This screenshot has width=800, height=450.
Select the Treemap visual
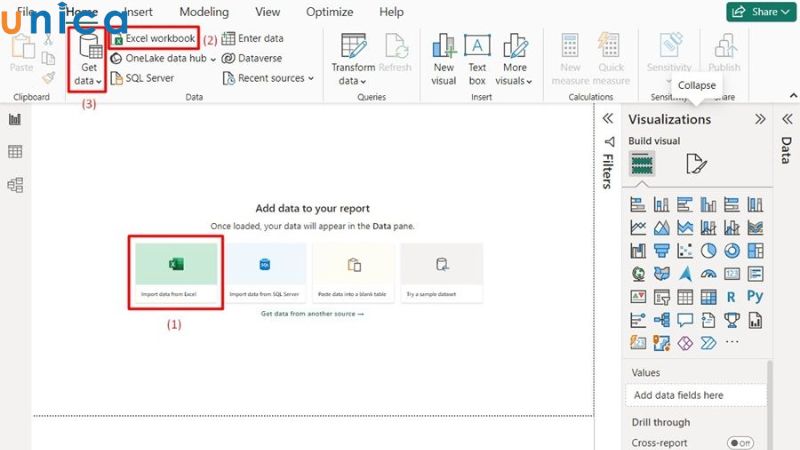click(x=755, y=251)
